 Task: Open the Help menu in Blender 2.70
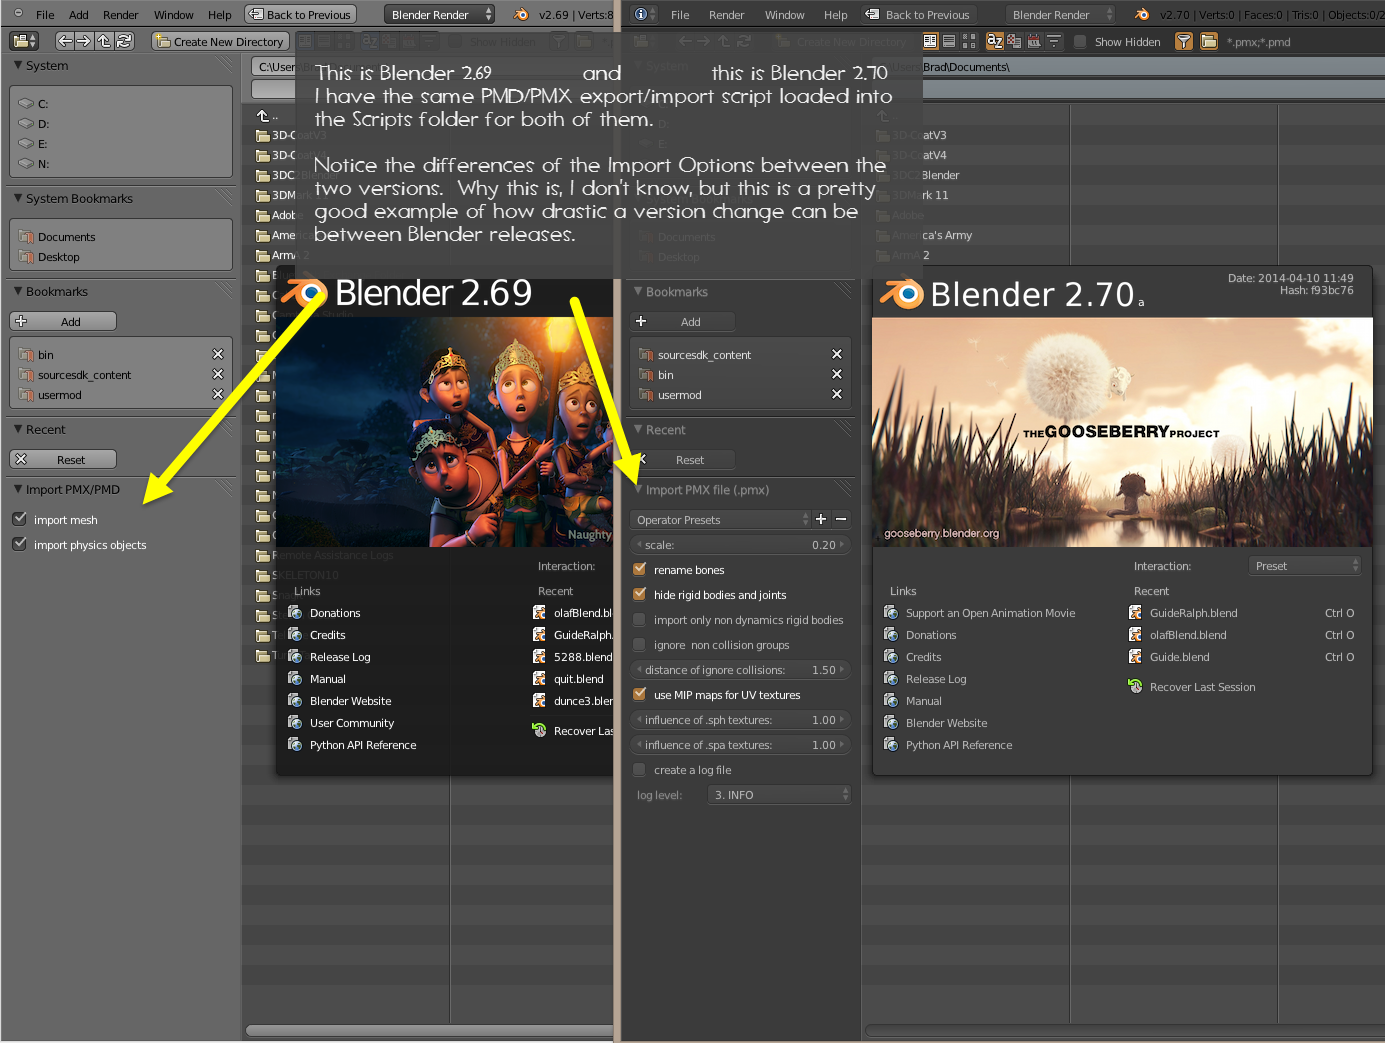click(836, 15)
